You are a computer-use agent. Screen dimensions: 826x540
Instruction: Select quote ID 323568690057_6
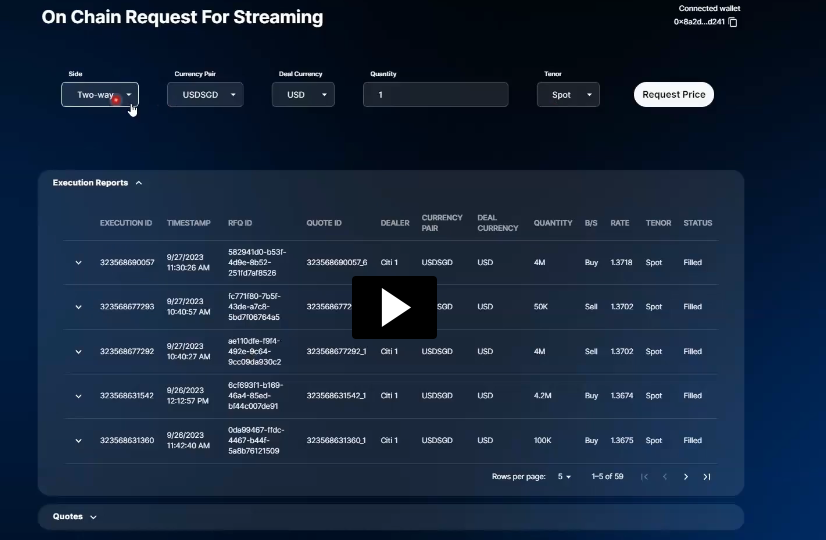(337, 262)
